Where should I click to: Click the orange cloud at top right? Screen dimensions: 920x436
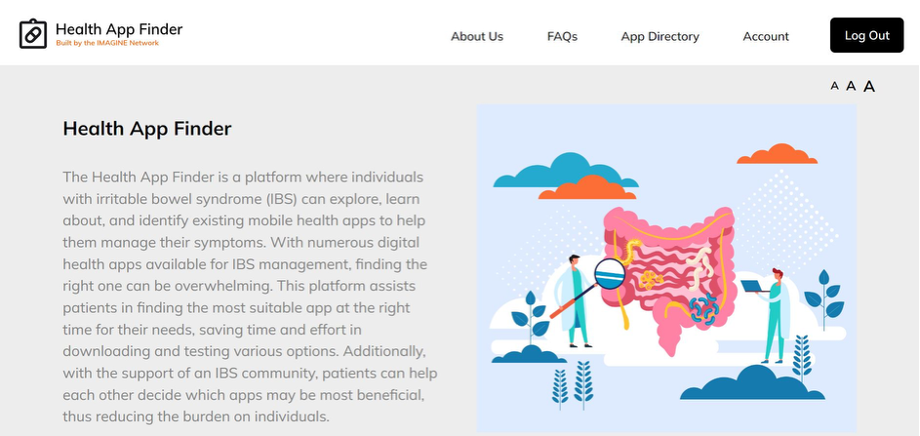pyautogui.click(x=776, y=155)
